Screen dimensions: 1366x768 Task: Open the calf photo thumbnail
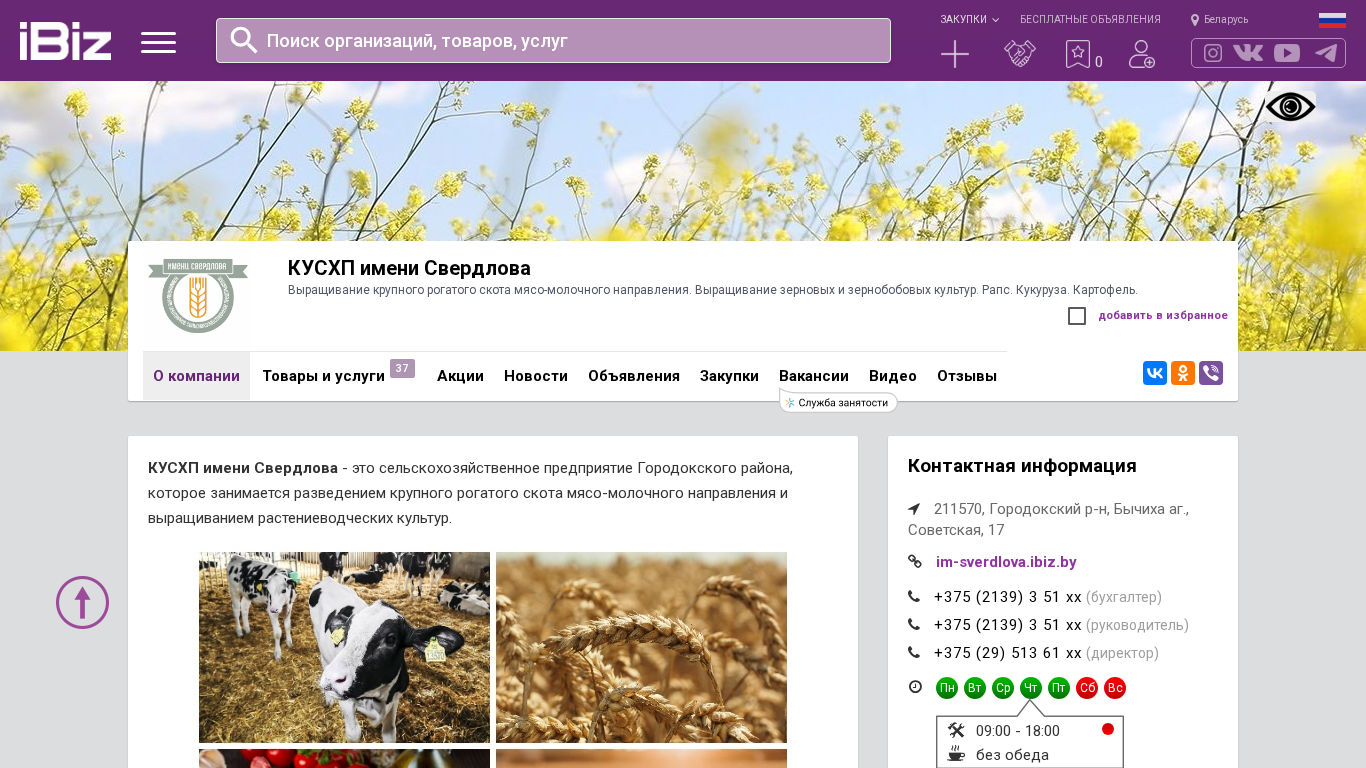pos(344,647)
